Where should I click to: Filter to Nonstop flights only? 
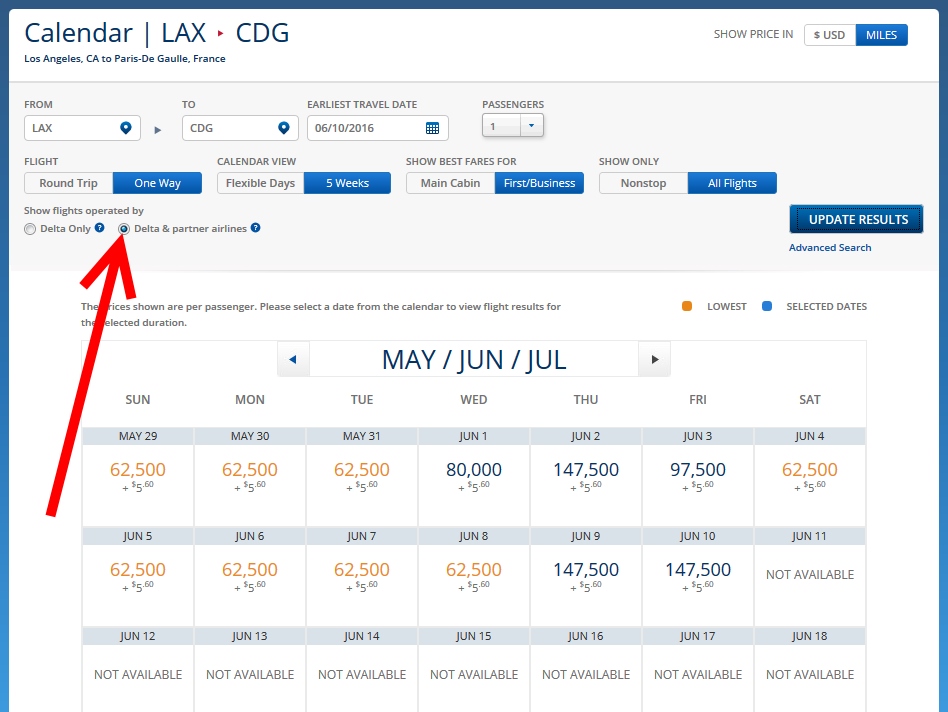point(643,183)
